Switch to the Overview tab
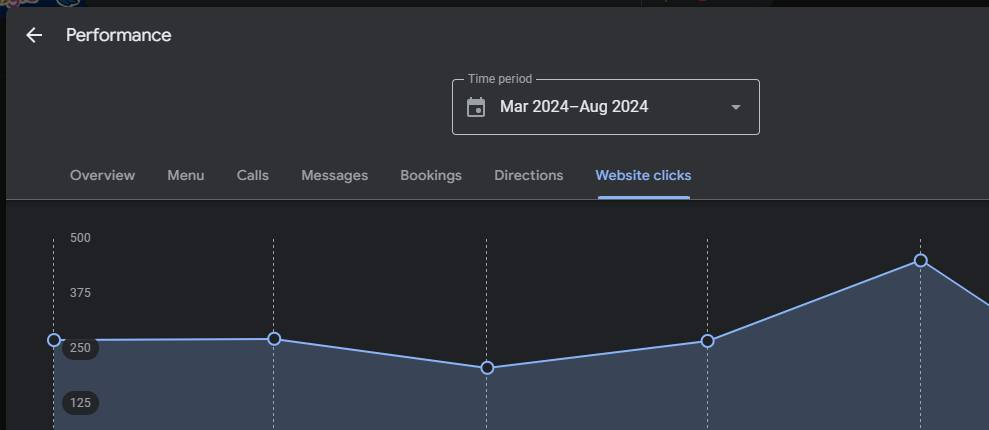The height and width of the screenshot is (430, 989). 102,175
